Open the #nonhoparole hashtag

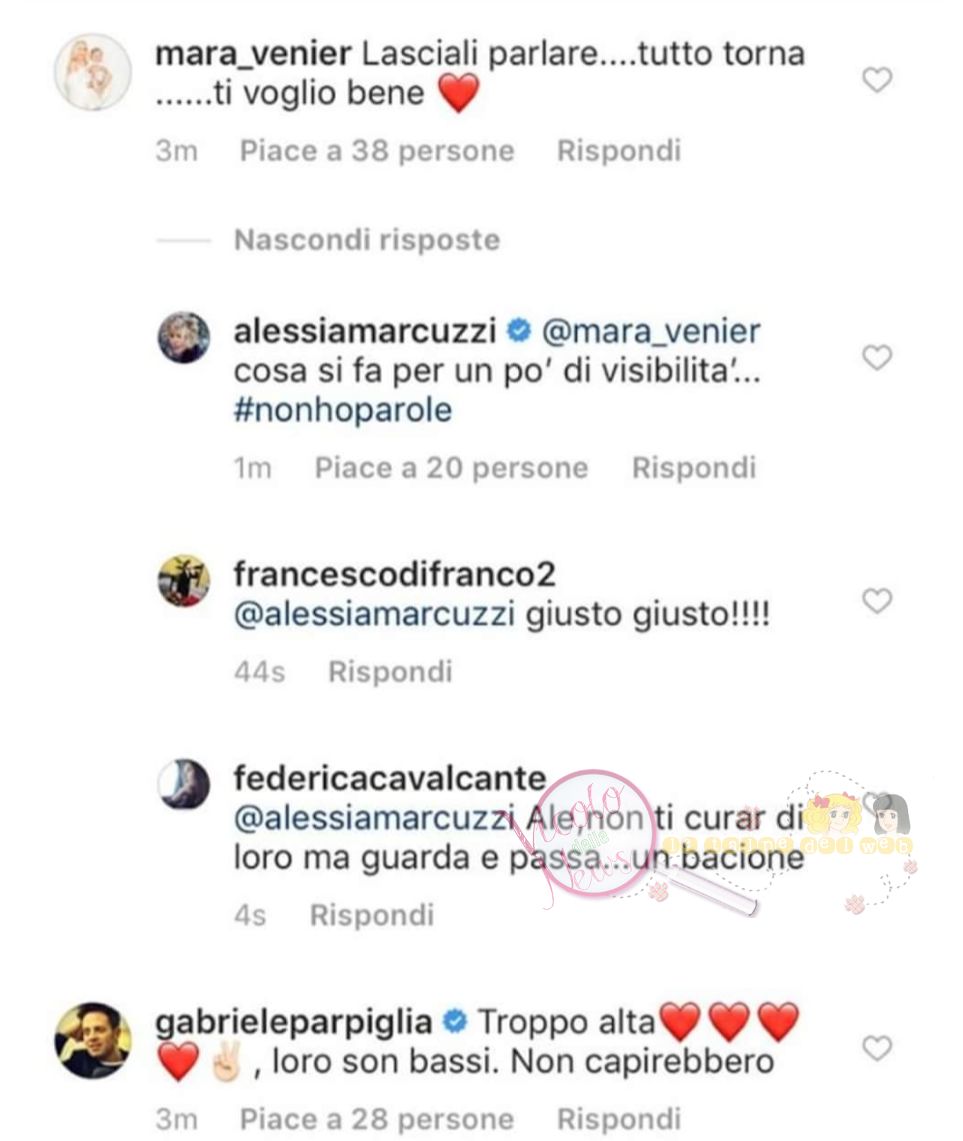343,410
